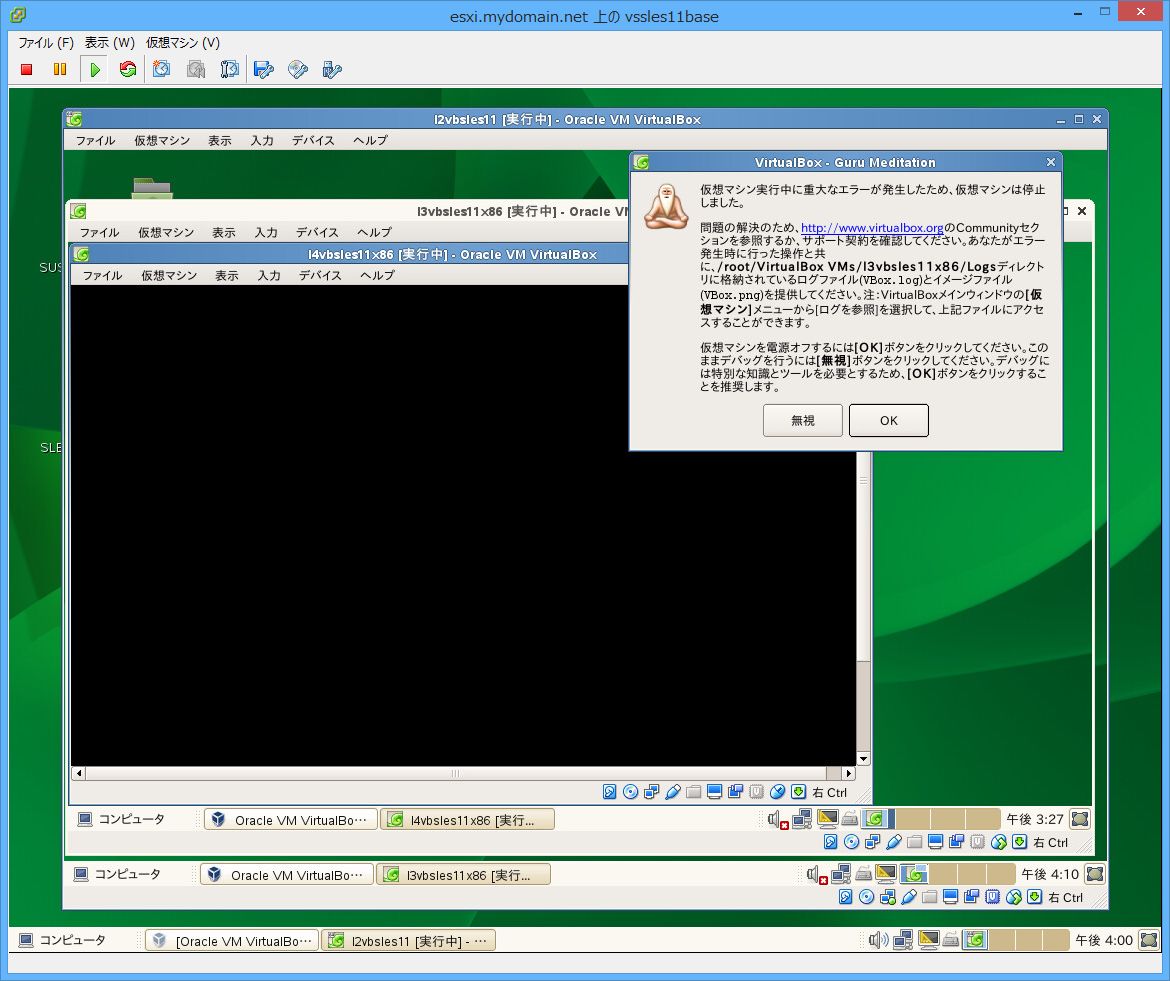Select l2vbsles11 [実行中] taskbar entry
The width and height of the screenshot is (1170, 981).
pyautogui.click(x=408, y=941)
